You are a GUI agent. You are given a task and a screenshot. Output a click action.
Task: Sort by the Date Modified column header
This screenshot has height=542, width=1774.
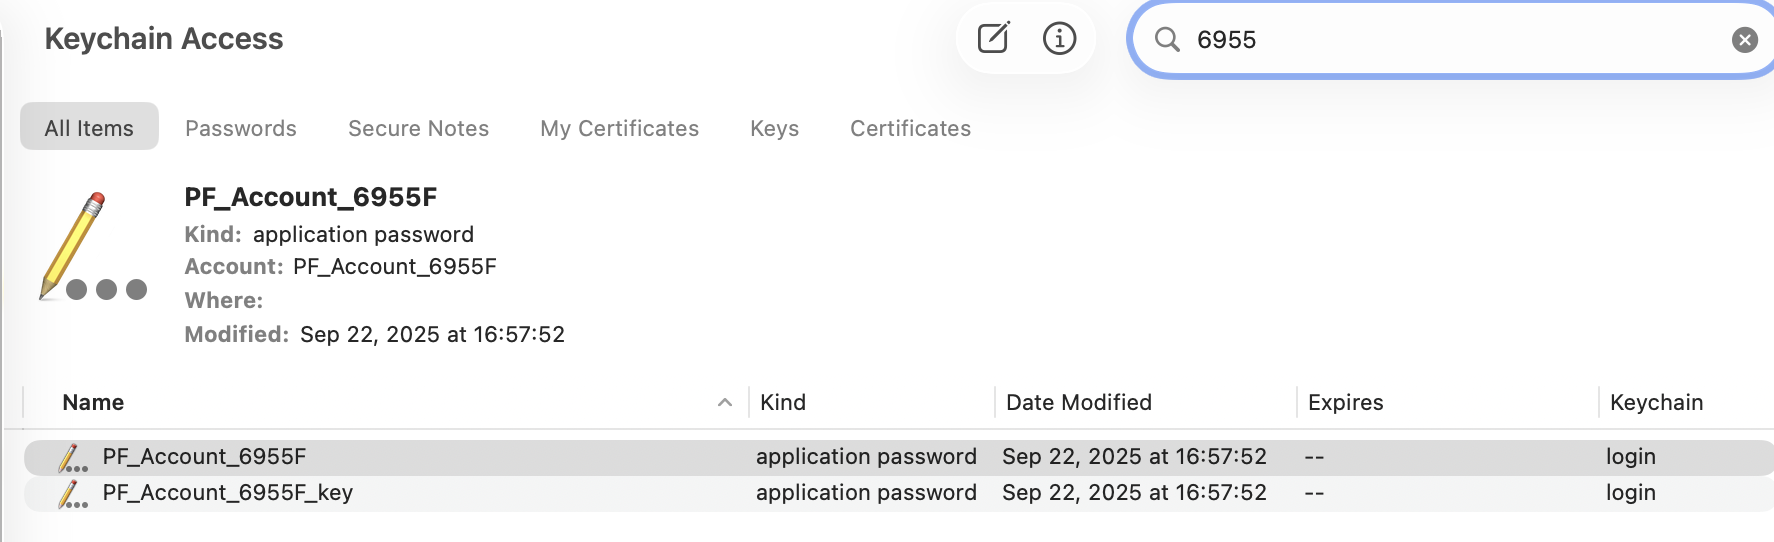(x=1079, y=403)
